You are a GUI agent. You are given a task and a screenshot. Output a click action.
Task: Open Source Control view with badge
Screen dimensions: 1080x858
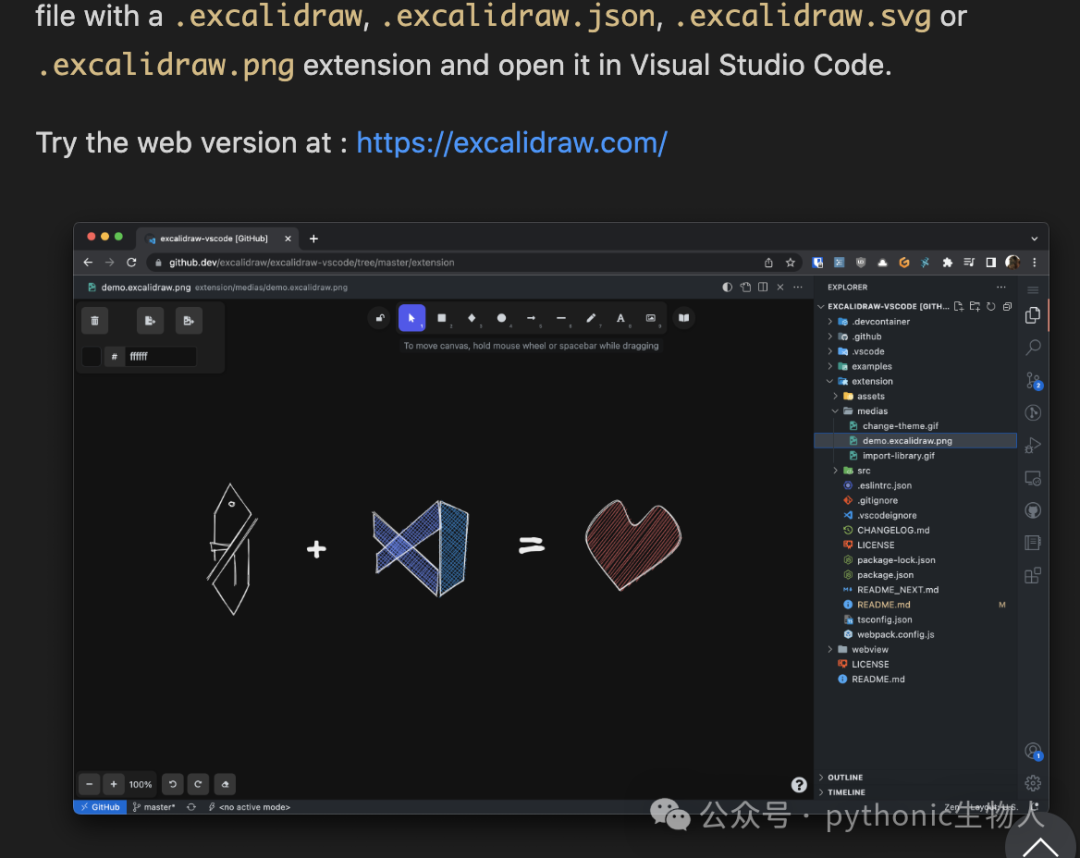[x=1033, y=380]
